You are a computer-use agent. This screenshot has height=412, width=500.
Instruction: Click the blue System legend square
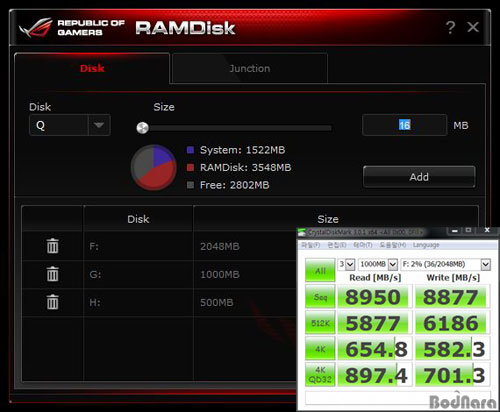pos(190,150)
